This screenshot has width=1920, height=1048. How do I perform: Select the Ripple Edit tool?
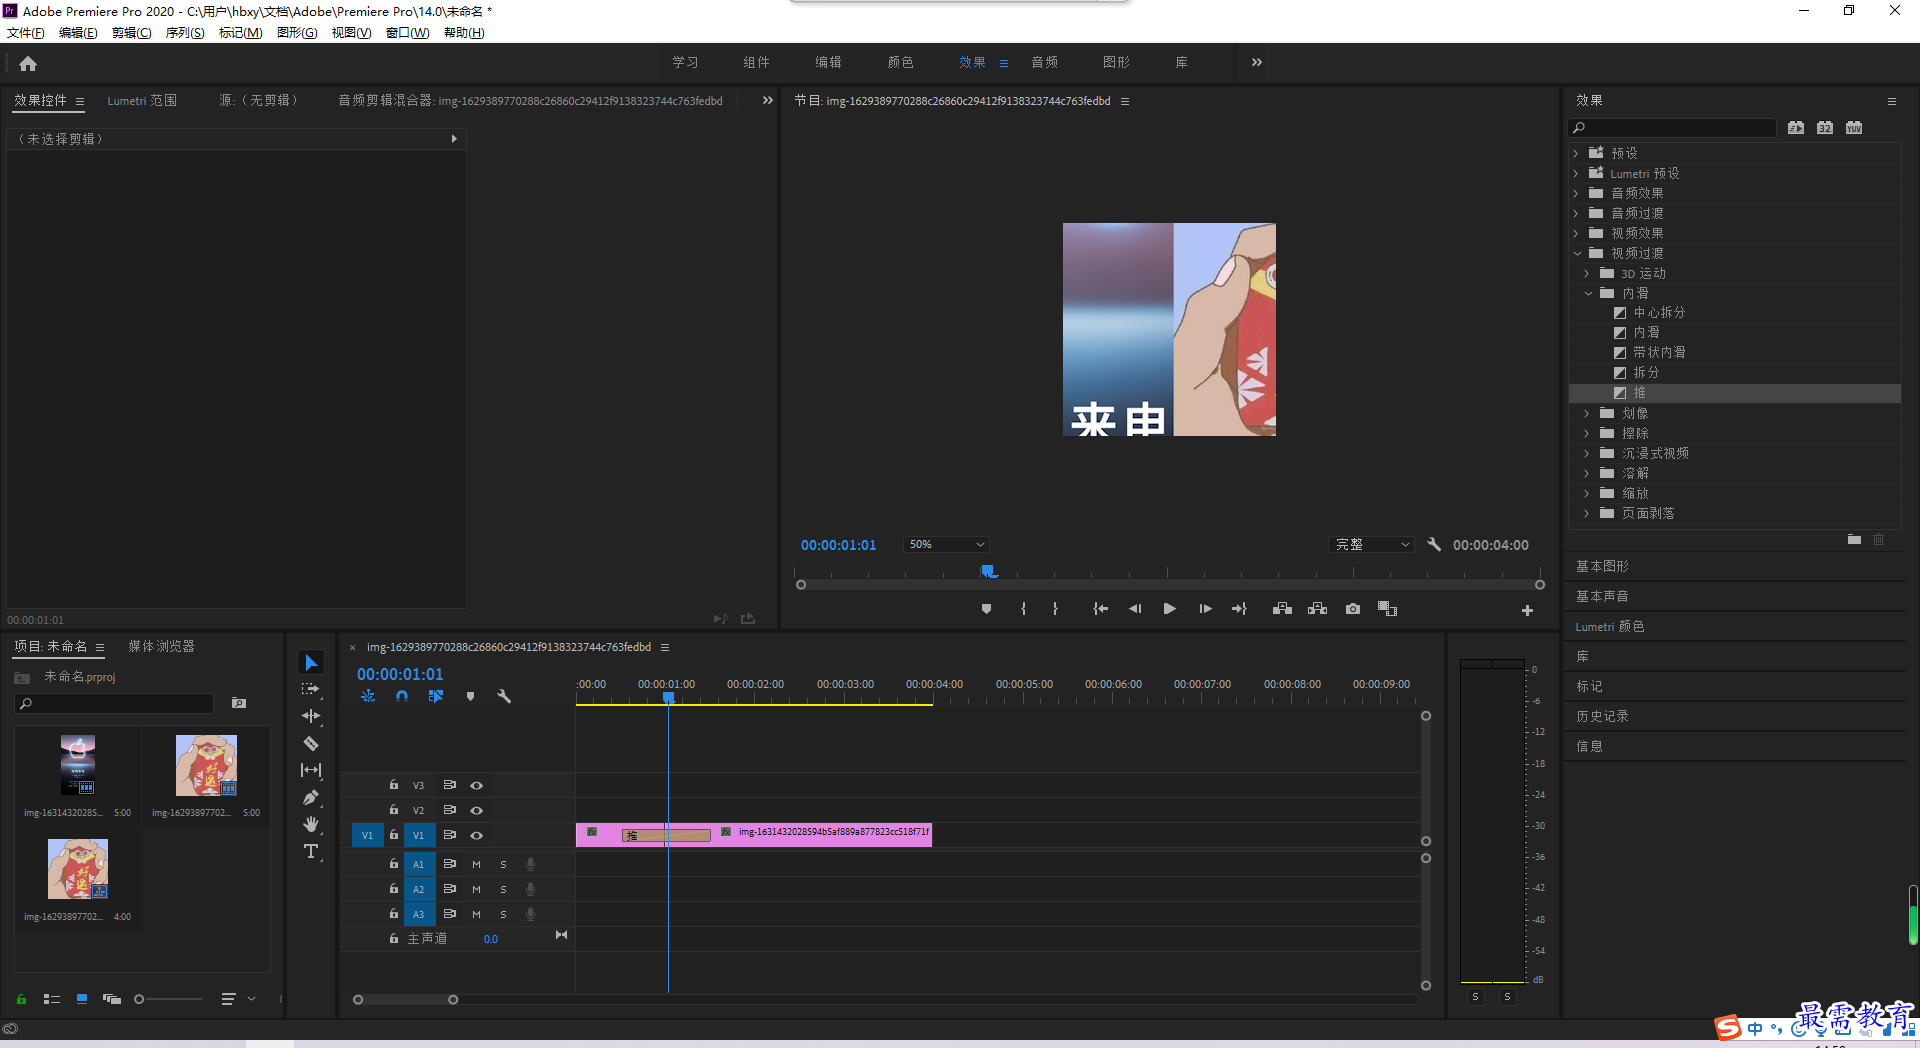click(311, 716)
